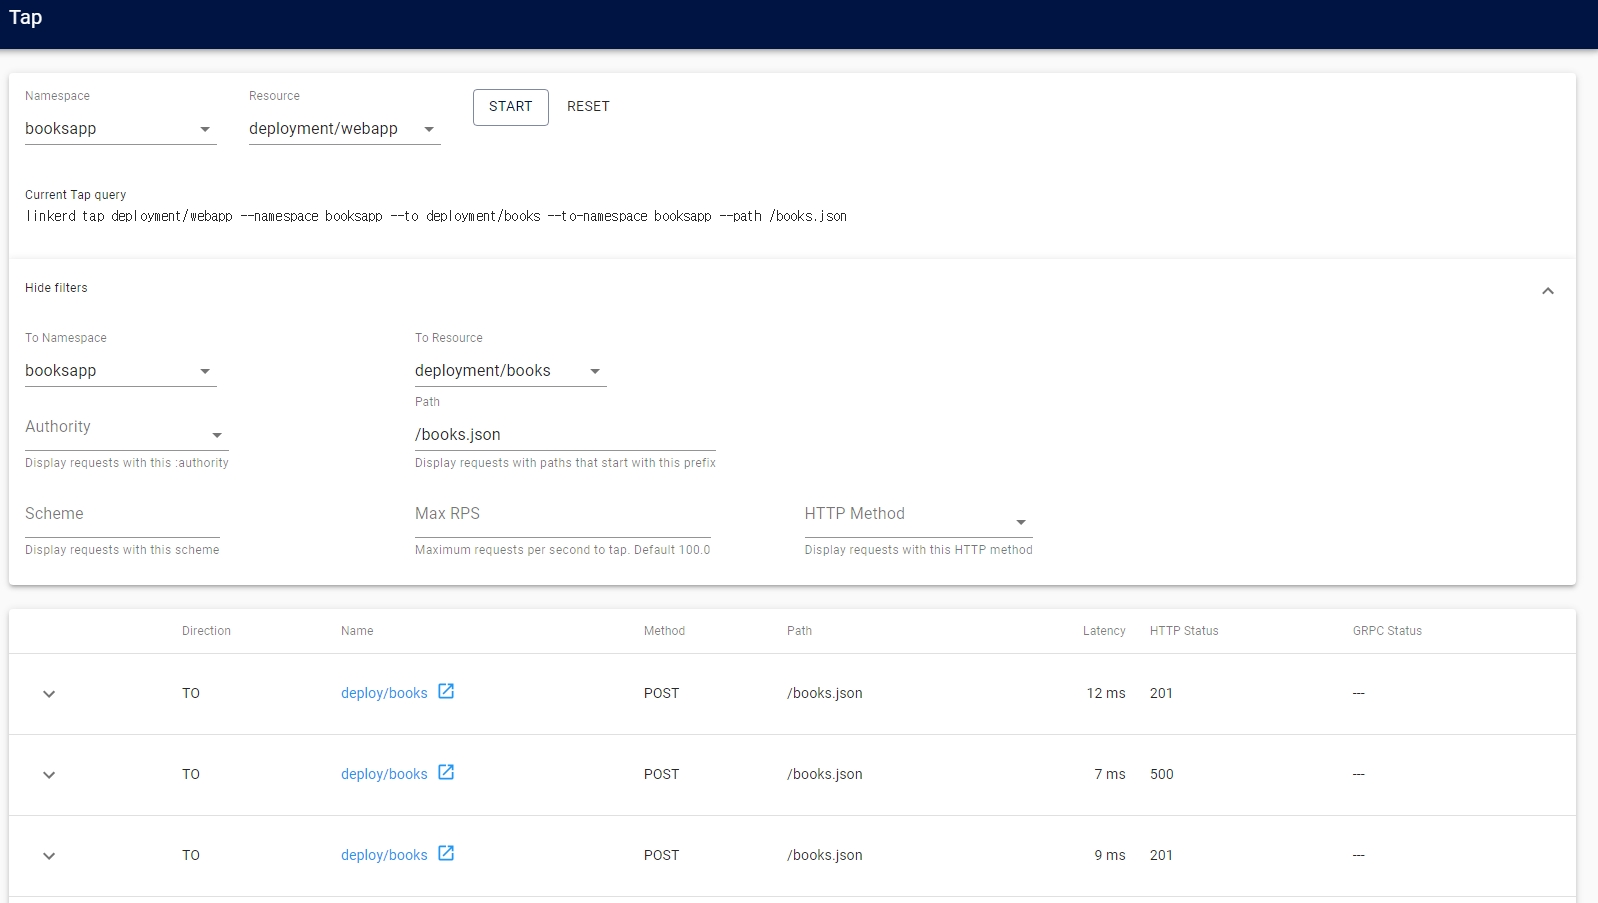Expand the first request row with 12 ms latency
This screenshot has width=1598, height=903.
49,694
